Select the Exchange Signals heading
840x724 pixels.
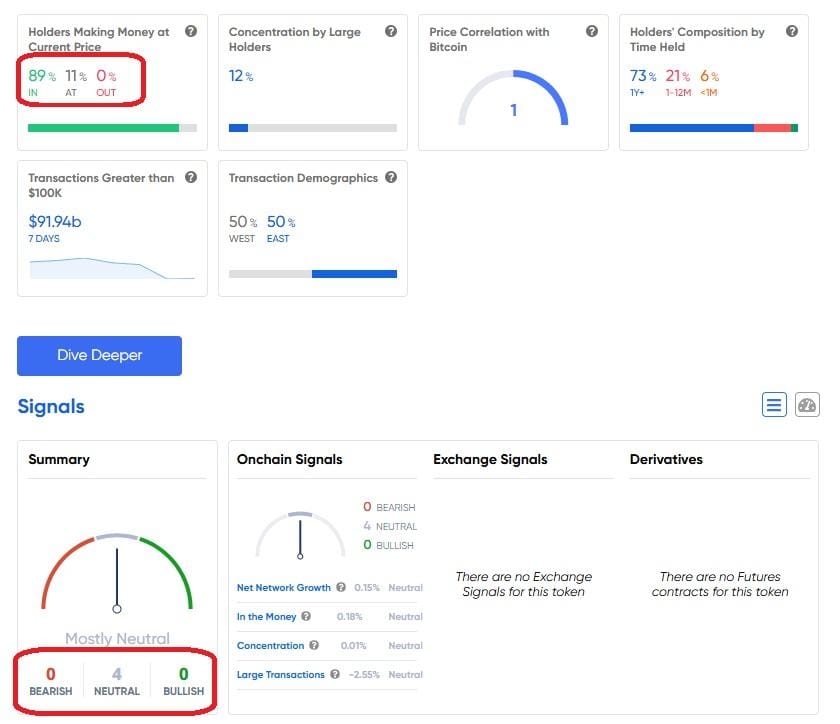coord(490,460)
